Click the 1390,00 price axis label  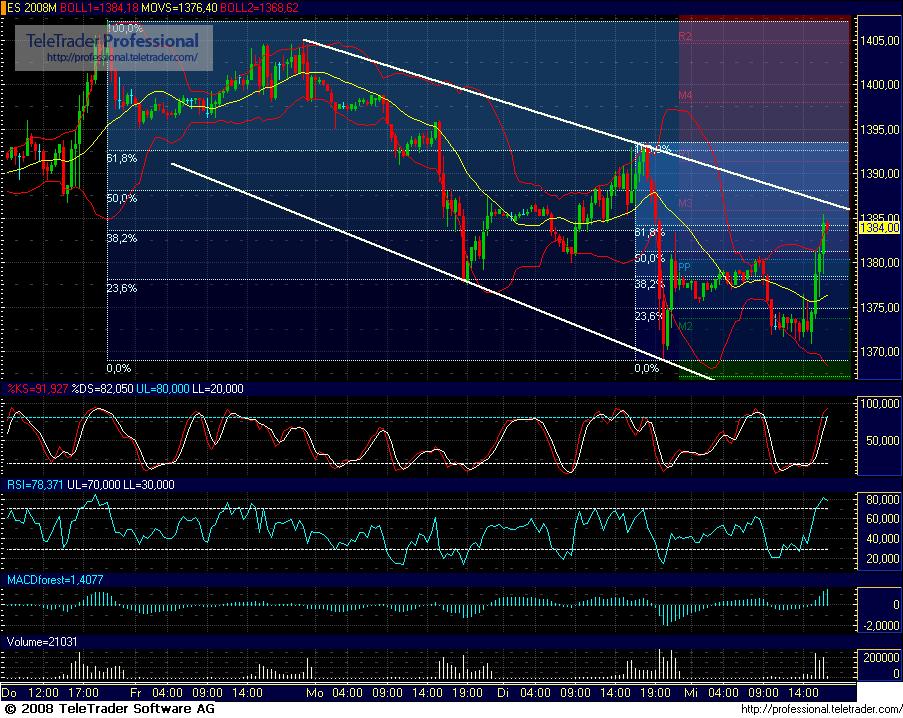[879, 173]
